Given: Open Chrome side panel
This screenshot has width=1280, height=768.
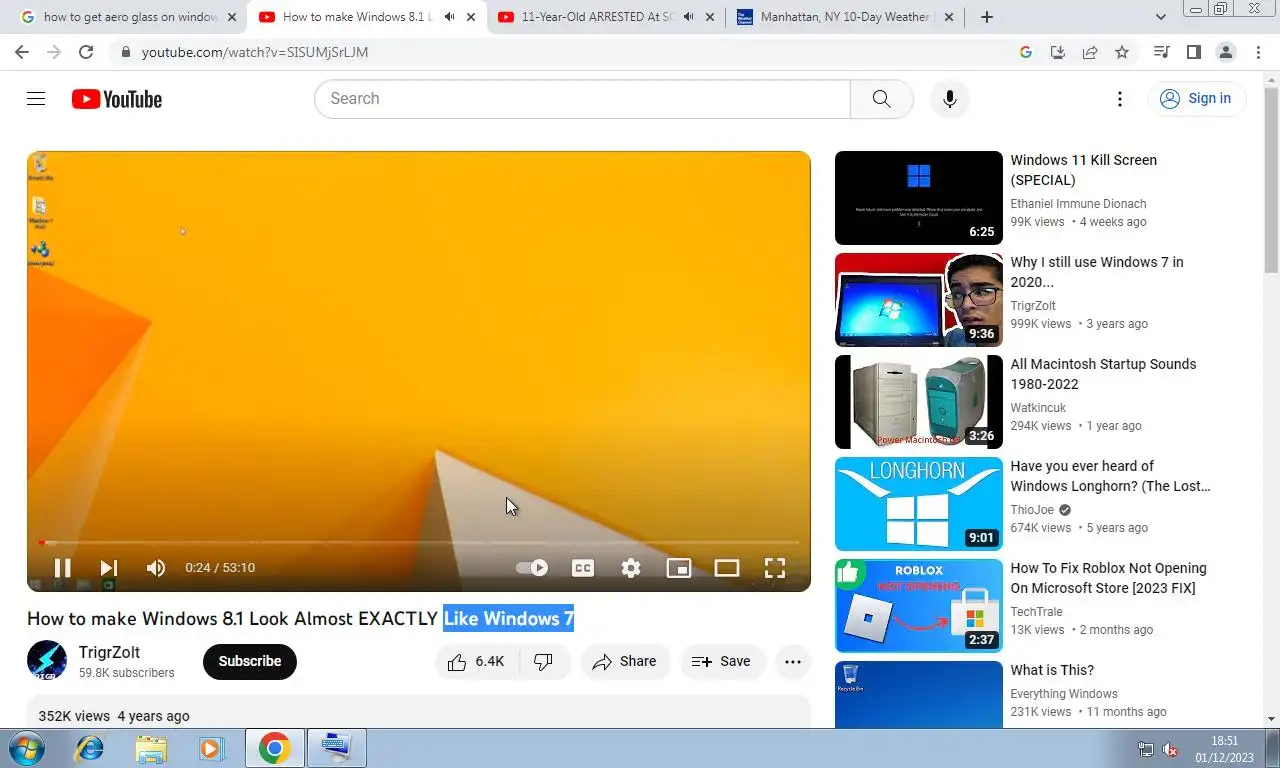Looking at the screenshot, I should click(1193, 52).
